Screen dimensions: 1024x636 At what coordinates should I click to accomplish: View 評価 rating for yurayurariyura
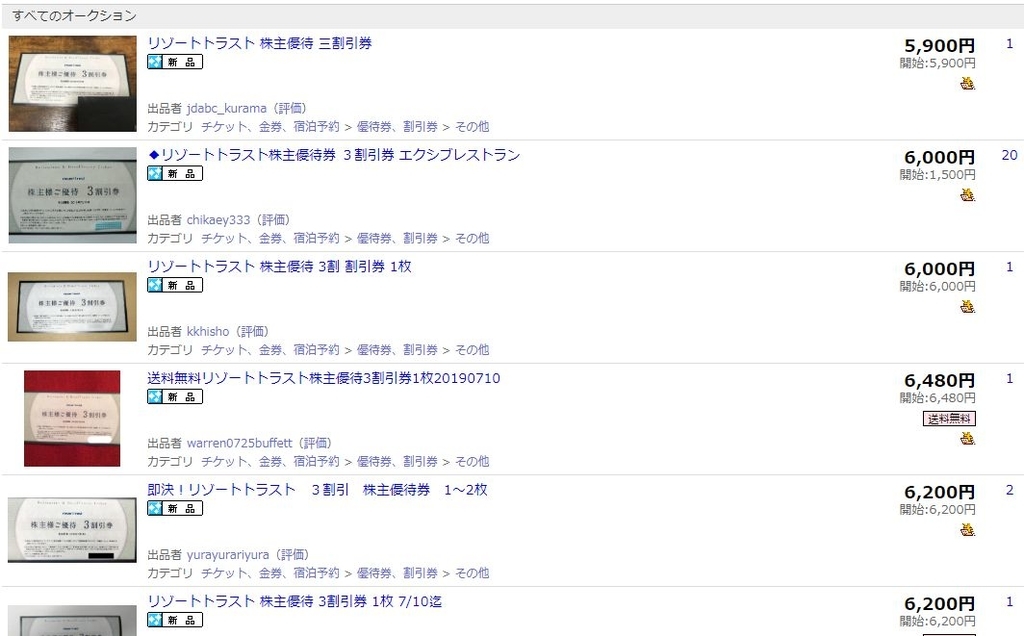292,555
